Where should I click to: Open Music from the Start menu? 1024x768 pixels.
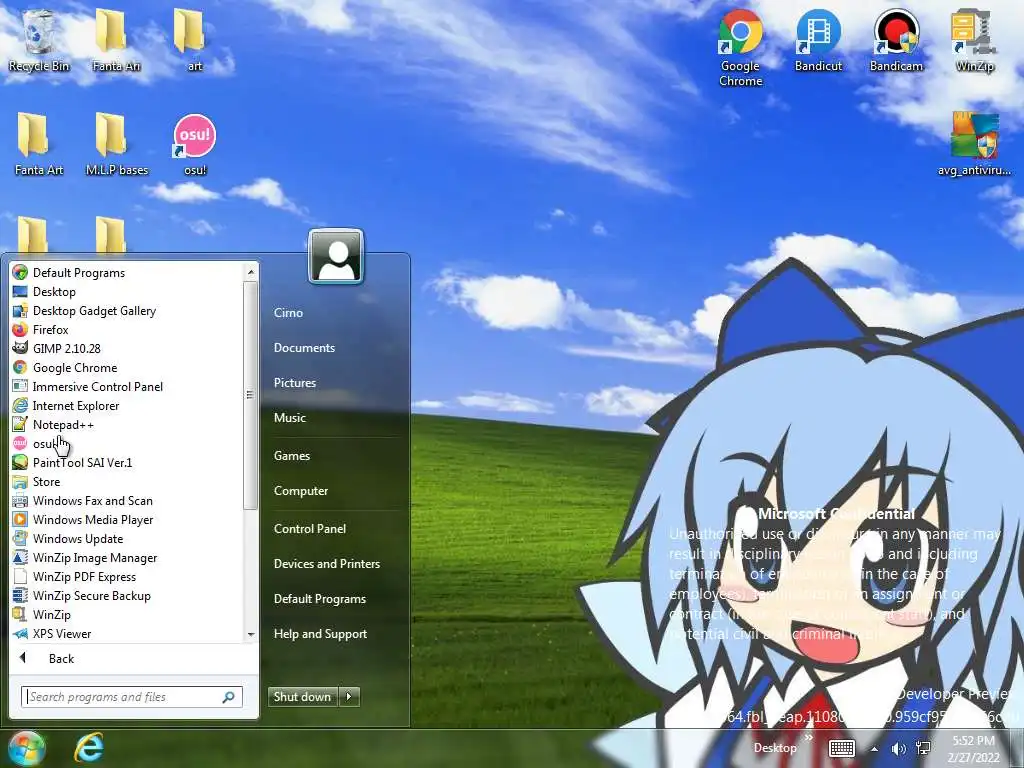(290, 418)
